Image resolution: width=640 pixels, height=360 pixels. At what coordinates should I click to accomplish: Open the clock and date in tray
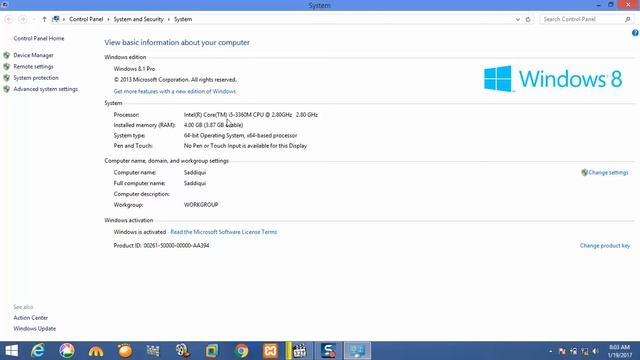click(x=619, y=351)
